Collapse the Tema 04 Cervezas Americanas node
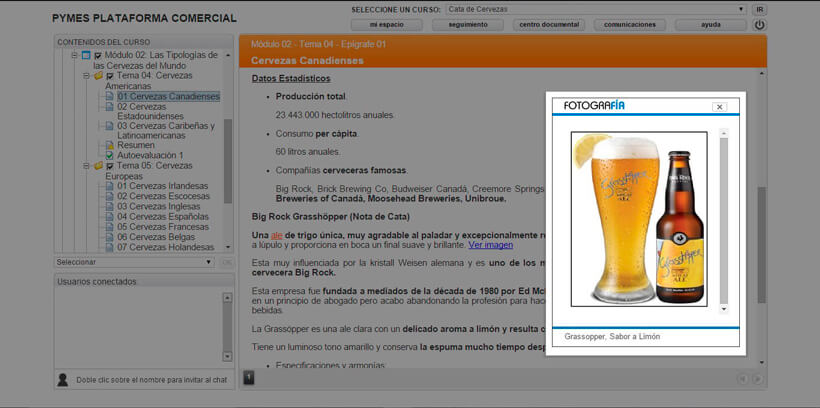This screenshot has width=820, height=408. coord(86,76)
